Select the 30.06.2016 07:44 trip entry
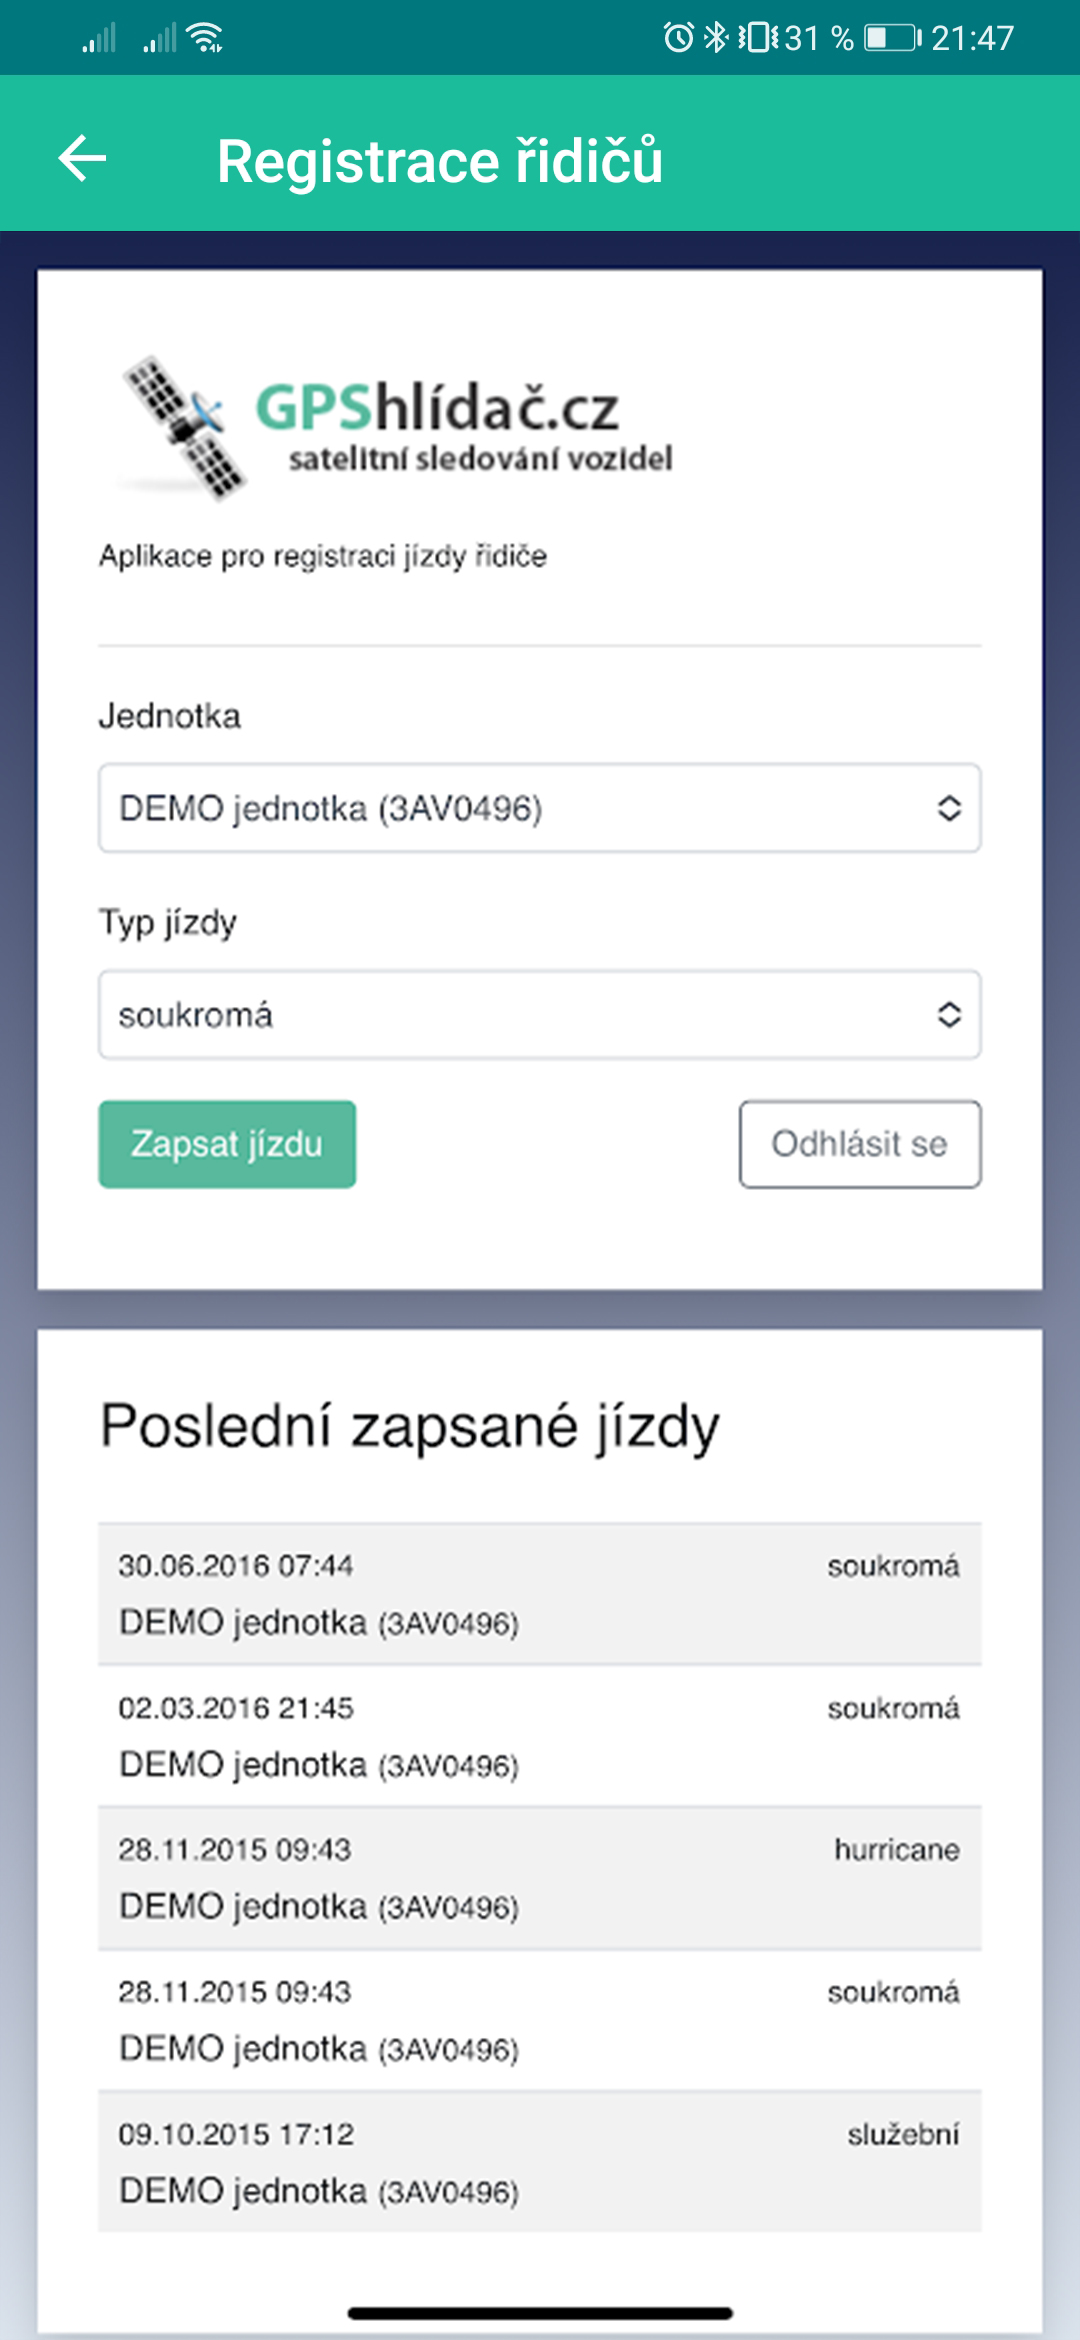The width and height of the screenshot is (1080, 2340). [539, 1594]
